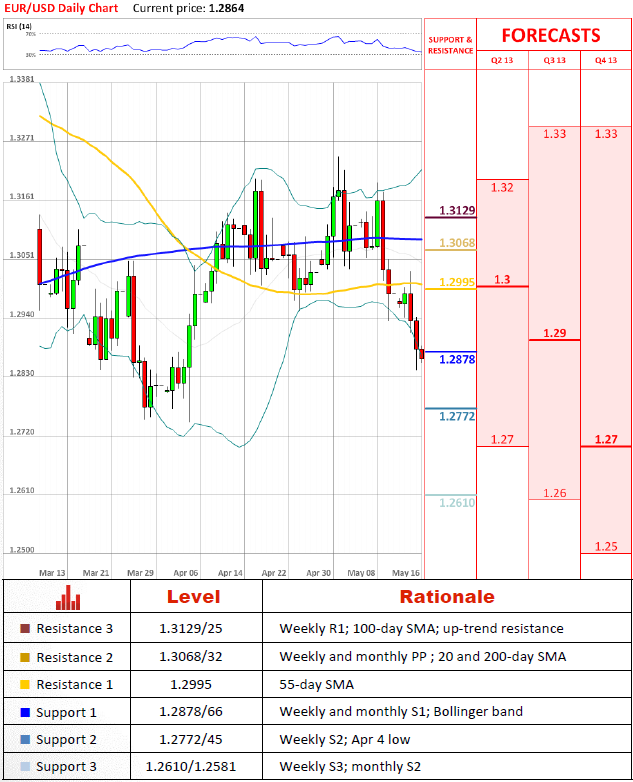Image resolution: width=633 pixels, height=782 pixels.
Task: Click the Q3 forecast median 1.29
Action: 555,333
